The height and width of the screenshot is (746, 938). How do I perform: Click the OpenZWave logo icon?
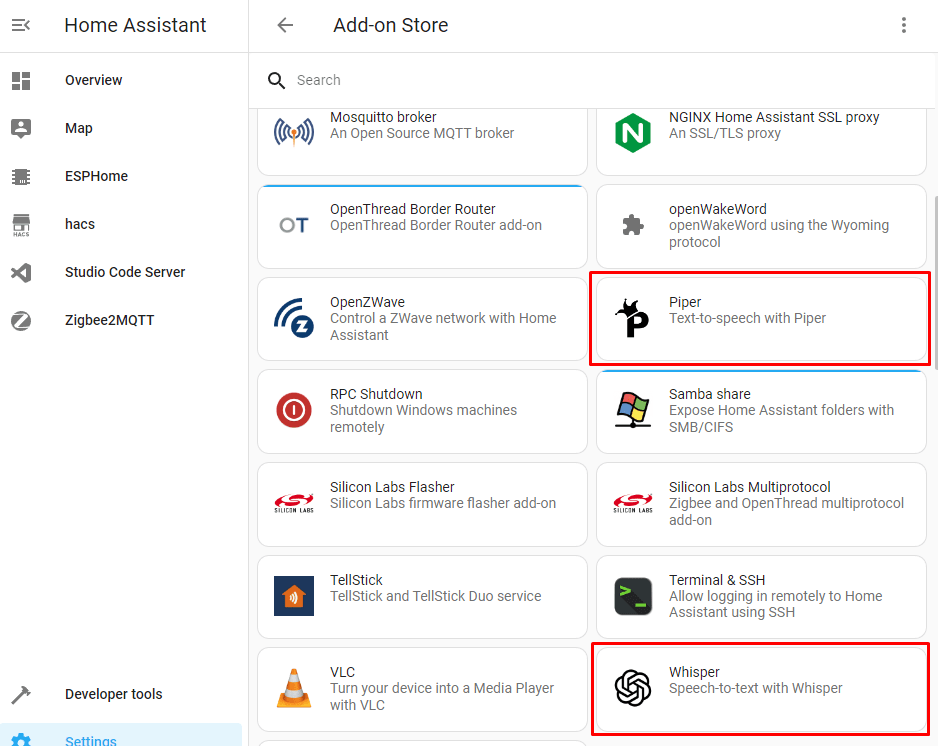click(294, 318)
